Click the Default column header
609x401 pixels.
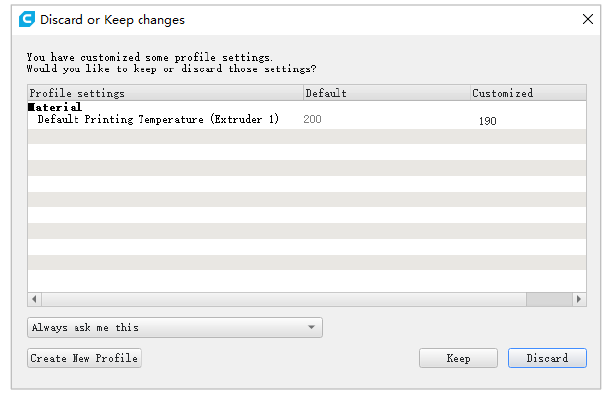[x=326, y=93]
